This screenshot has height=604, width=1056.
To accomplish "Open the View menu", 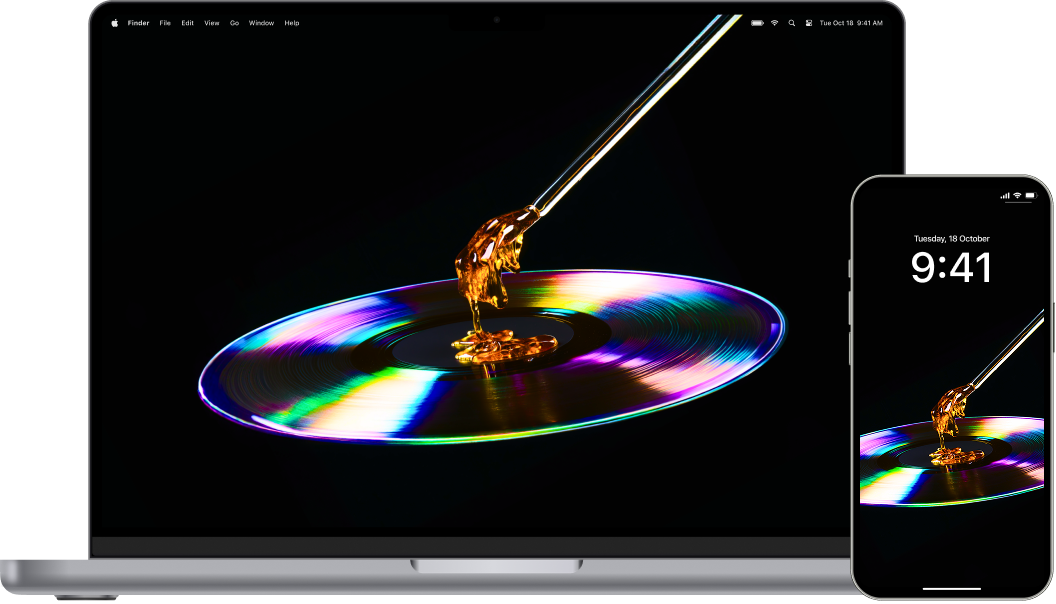I will click(210, 22).
